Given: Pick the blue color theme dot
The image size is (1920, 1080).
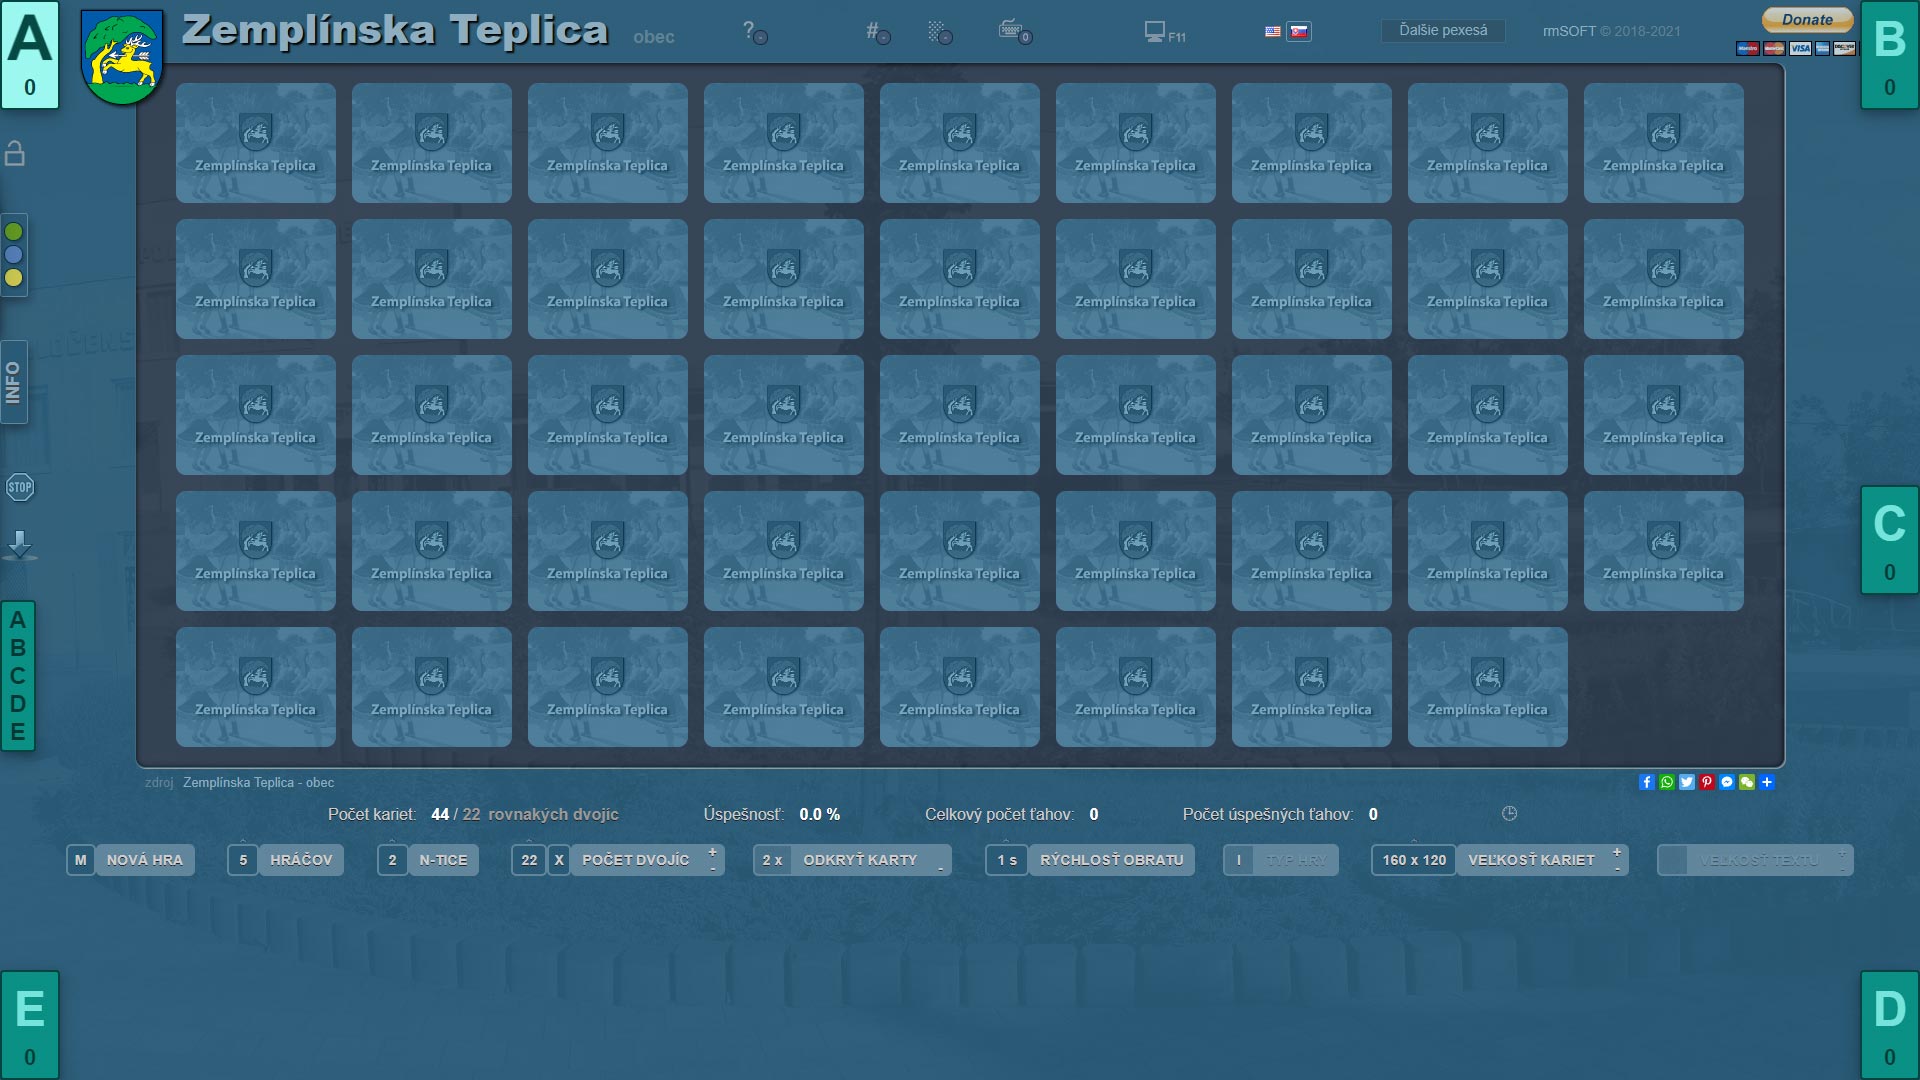Looking at the screenshot, I should pos(14,254).
